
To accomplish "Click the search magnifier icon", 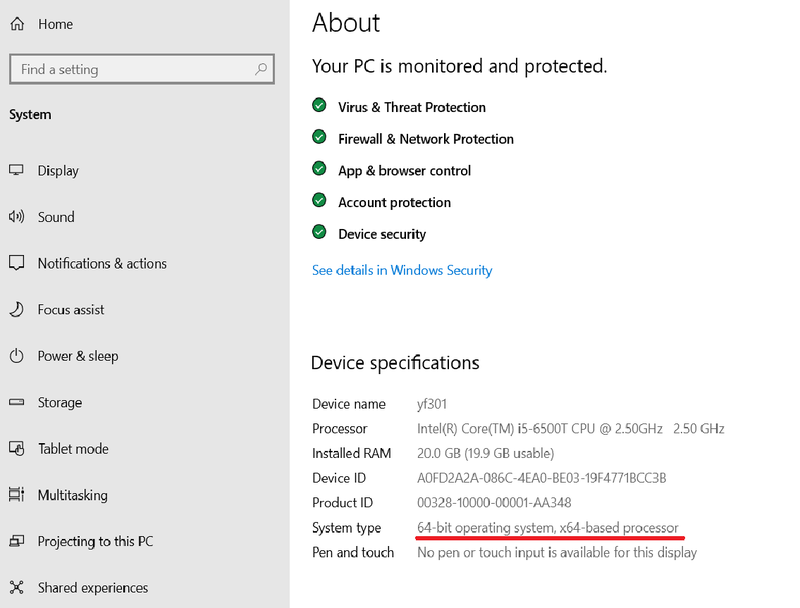I will 261,69.
